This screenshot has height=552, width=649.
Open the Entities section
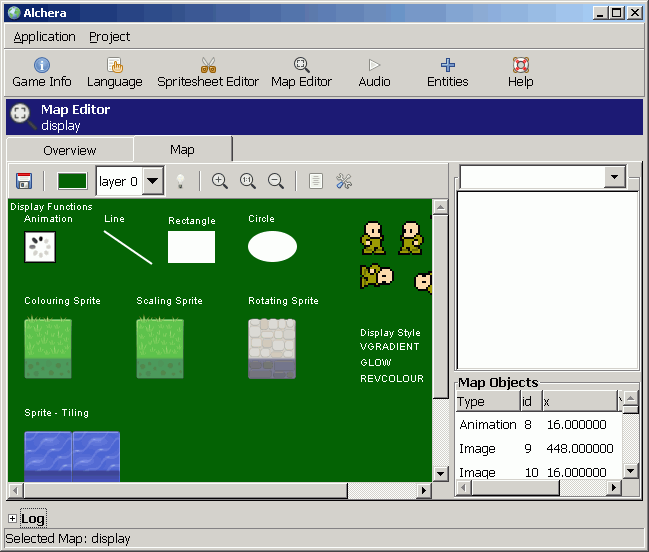(447, 73)
